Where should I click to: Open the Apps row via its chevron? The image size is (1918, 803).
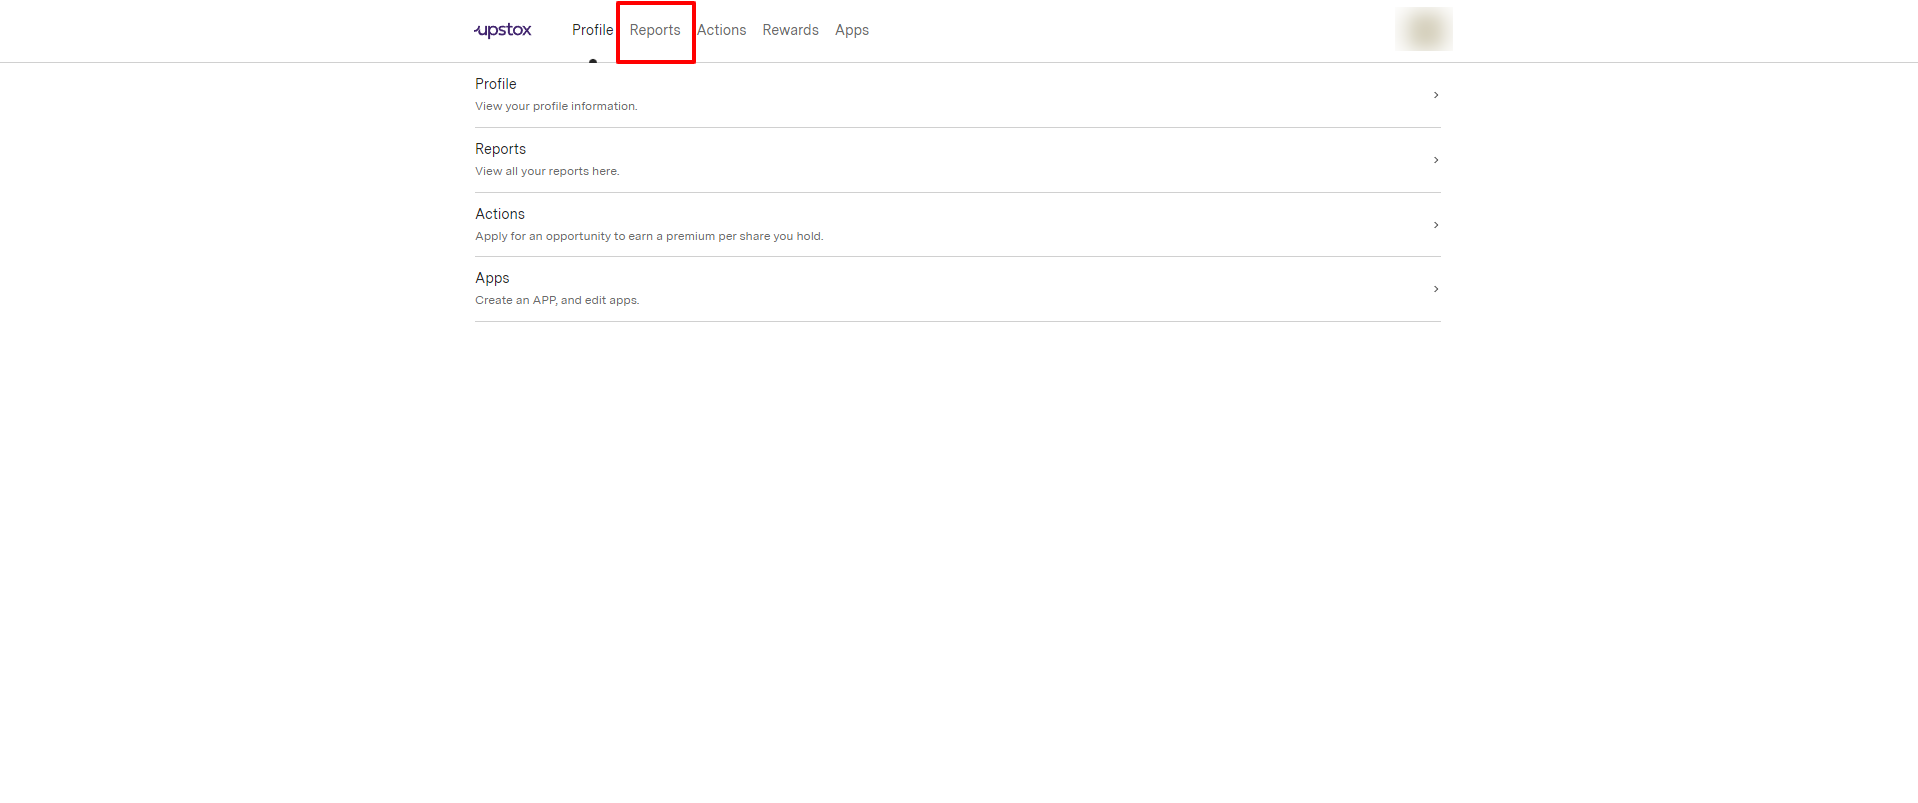tap(1435, 289)
